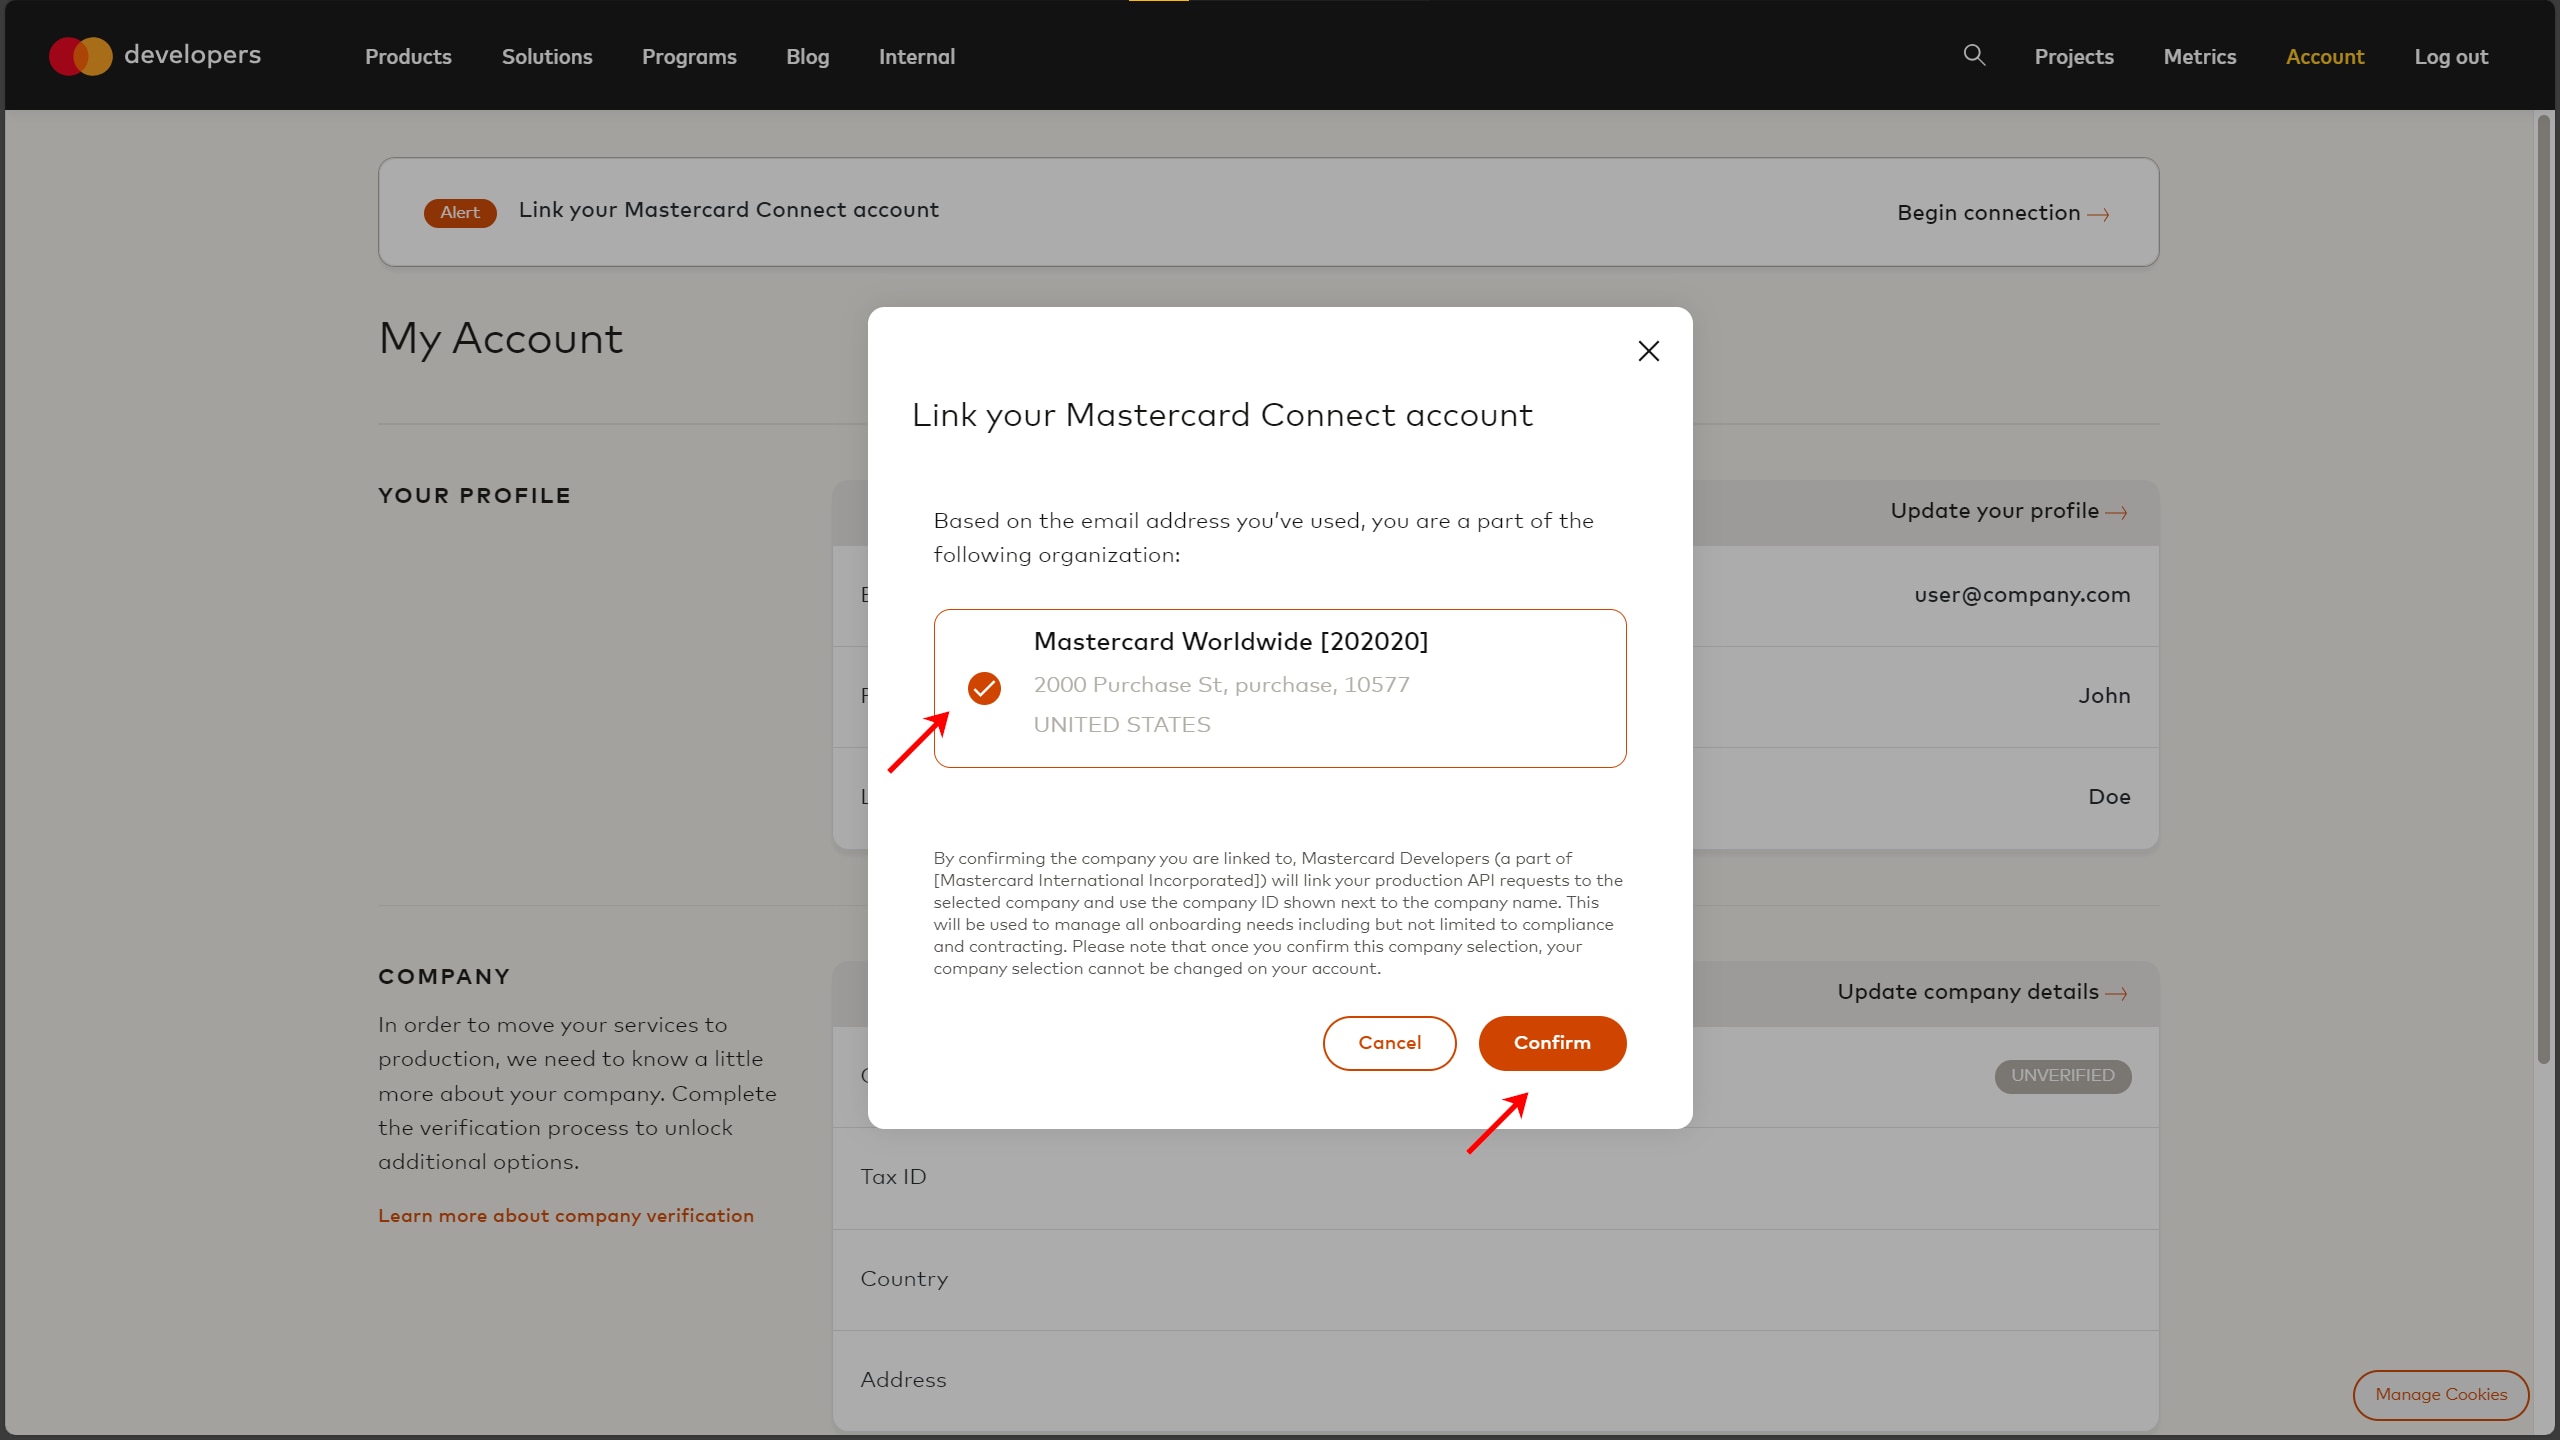Viewport: 2560px width, 1440px height.
Task: Click the Update company details arrow icon
Action: pos(2117,992)
